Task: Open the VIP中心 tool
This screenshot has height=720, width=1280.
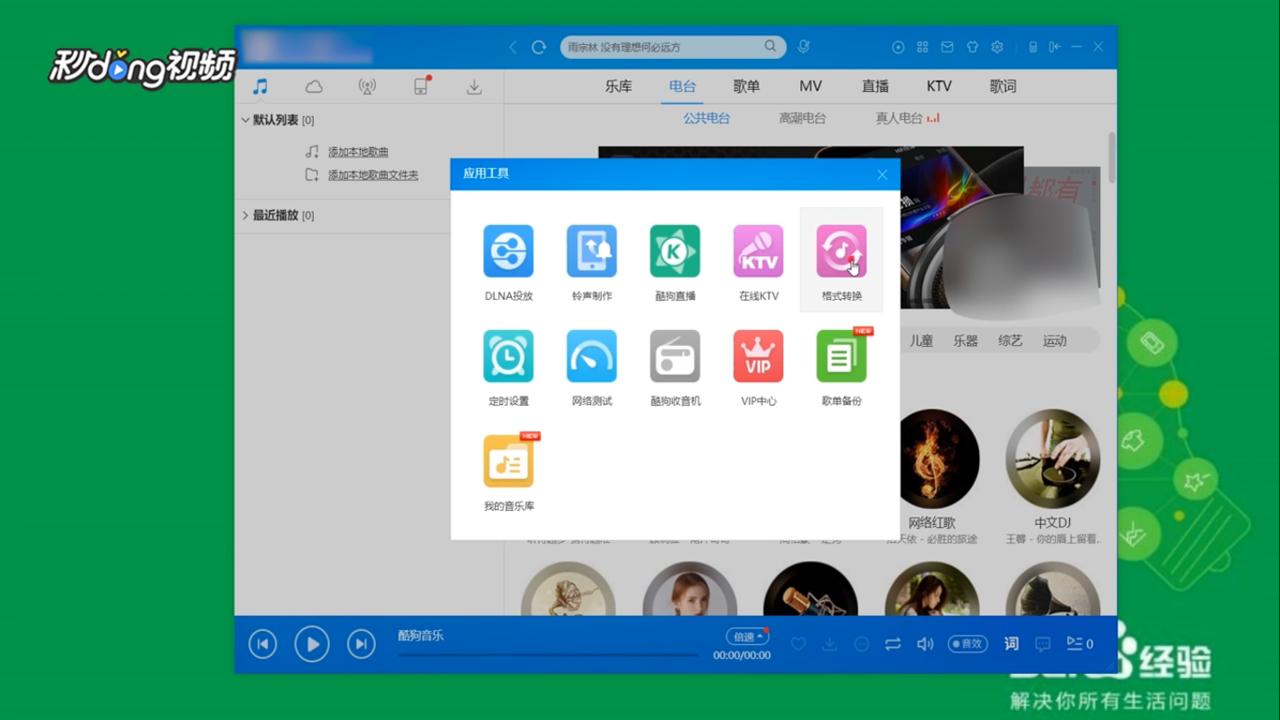Action: coord(758,368)
